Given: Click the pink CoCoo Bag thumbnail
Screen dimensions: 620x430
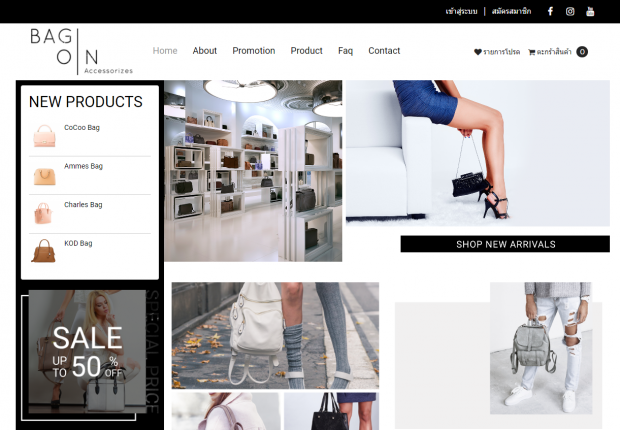Looking at the screenshot, I should click(x=44, y=136).
